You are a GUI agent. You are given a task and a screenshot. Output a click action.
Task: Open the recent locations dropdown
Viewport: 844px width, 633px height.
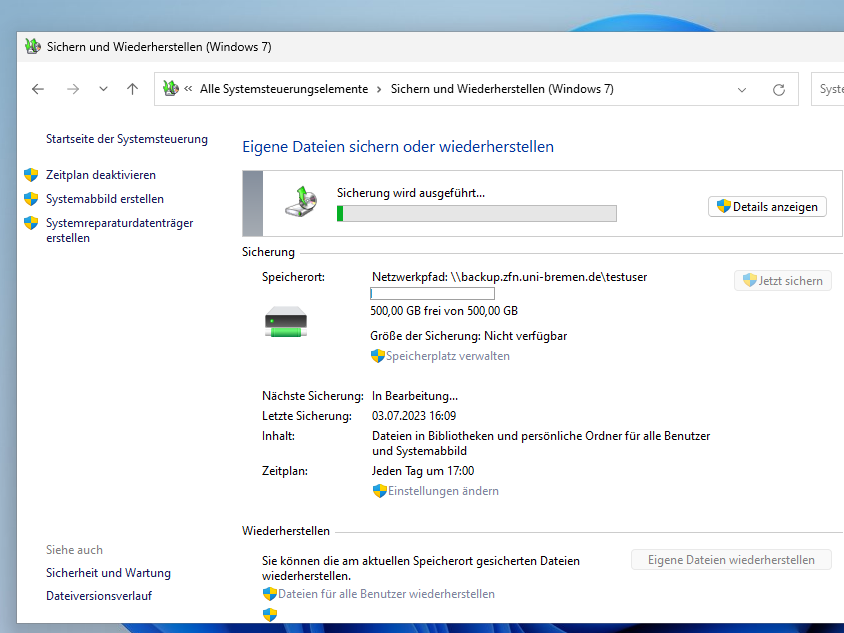[x=103, y=89]
